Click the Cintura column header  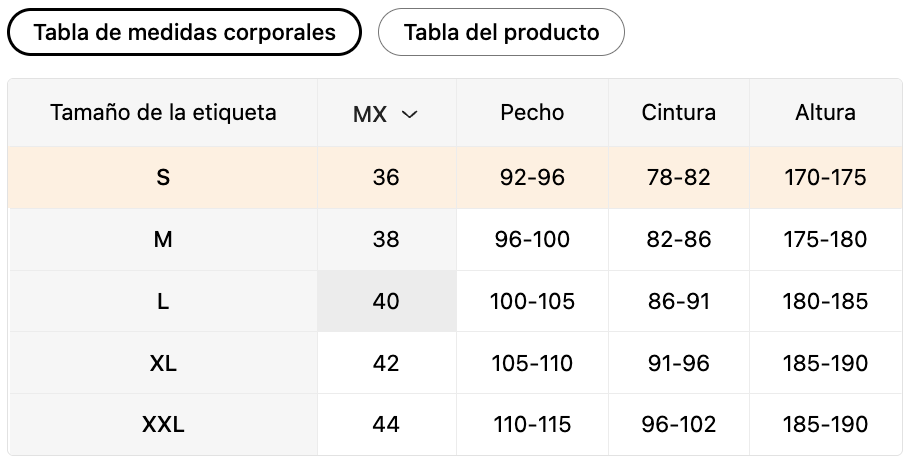point(679,113)
